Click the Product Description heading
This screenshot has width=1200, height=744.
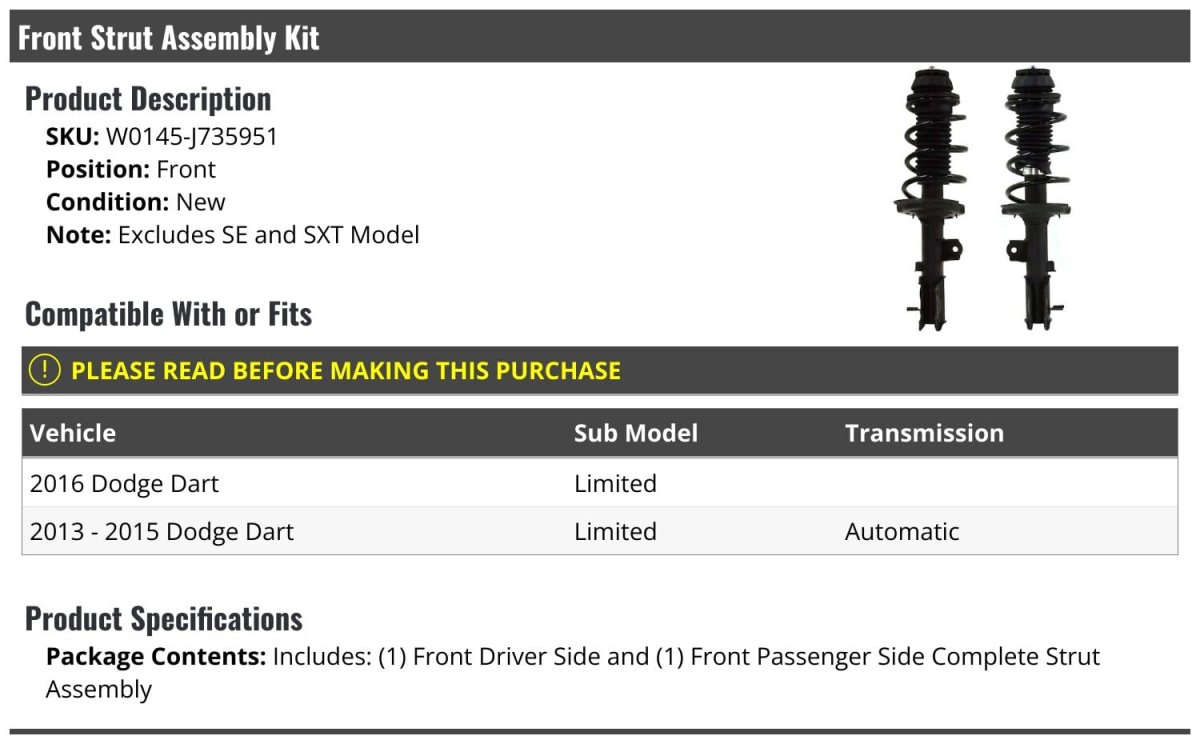148,99
